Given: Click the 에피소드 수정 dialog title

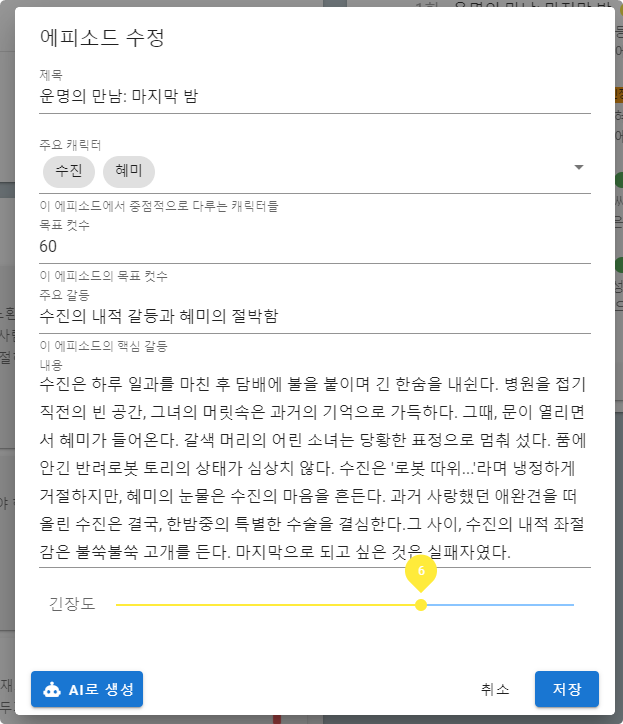Looking at the screenshot, I should coord(102,37).
